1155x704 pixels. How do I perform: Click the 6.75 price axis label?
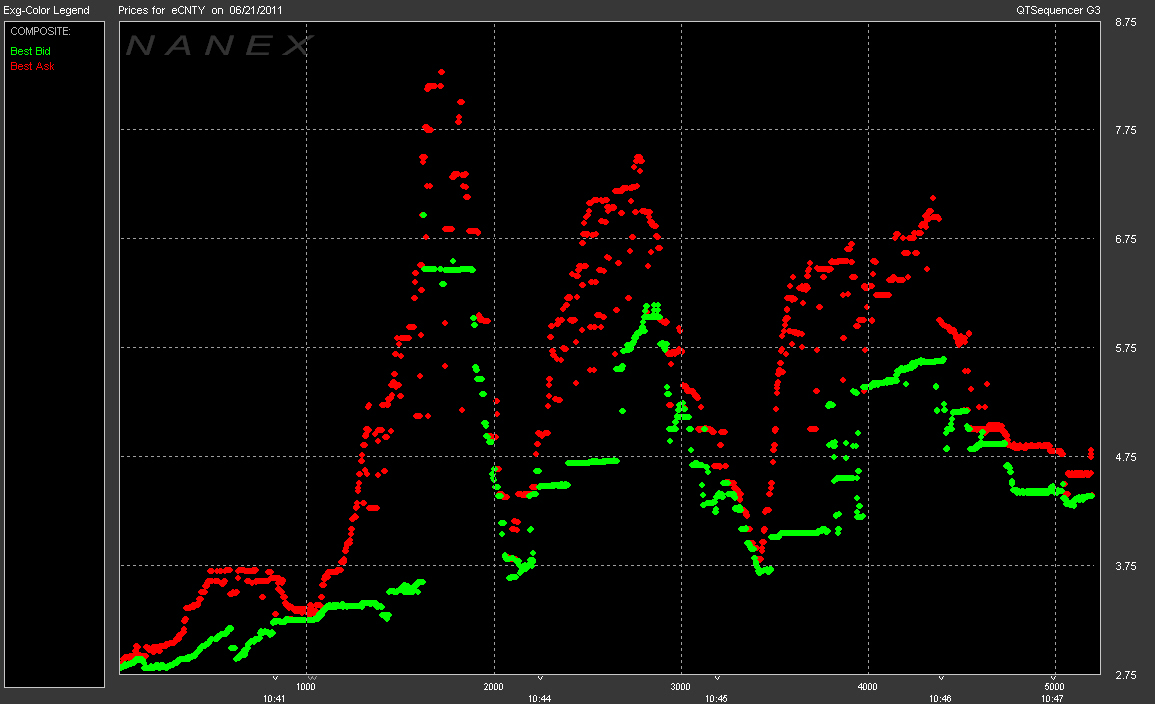[1125, 239]
